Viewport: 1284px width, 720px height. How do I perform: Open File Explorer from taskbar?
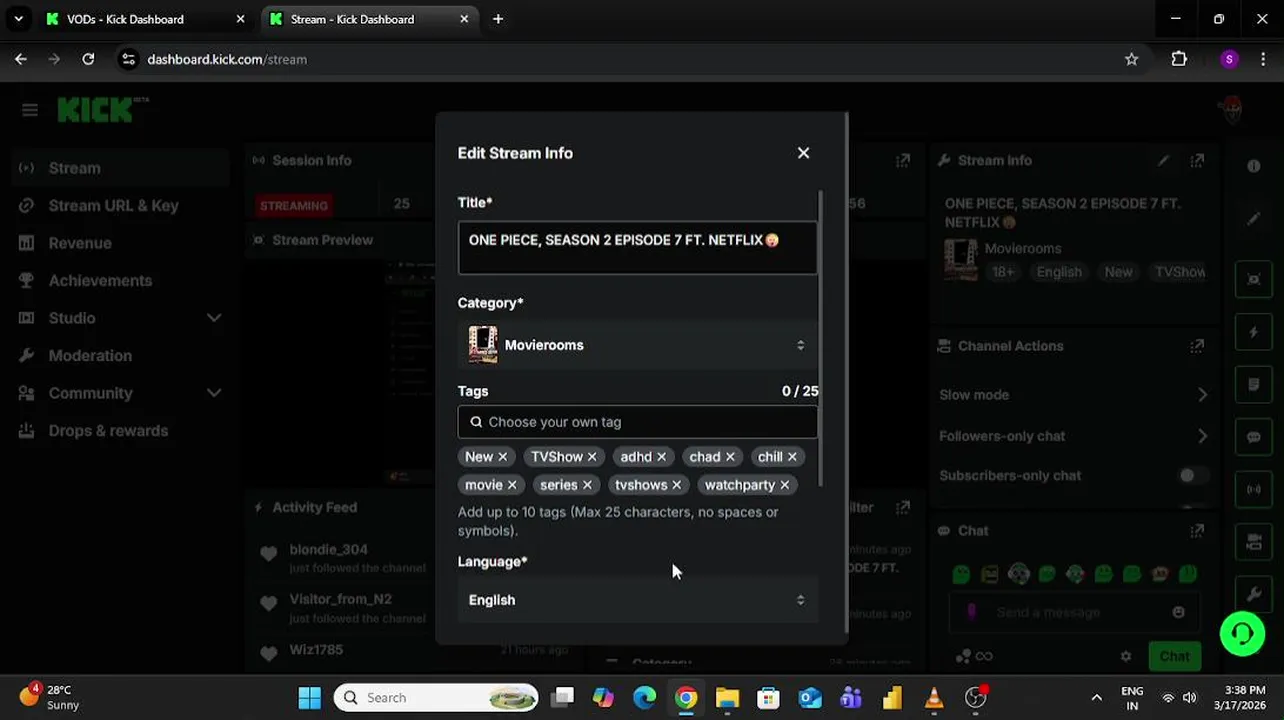[x=727, y=698]
